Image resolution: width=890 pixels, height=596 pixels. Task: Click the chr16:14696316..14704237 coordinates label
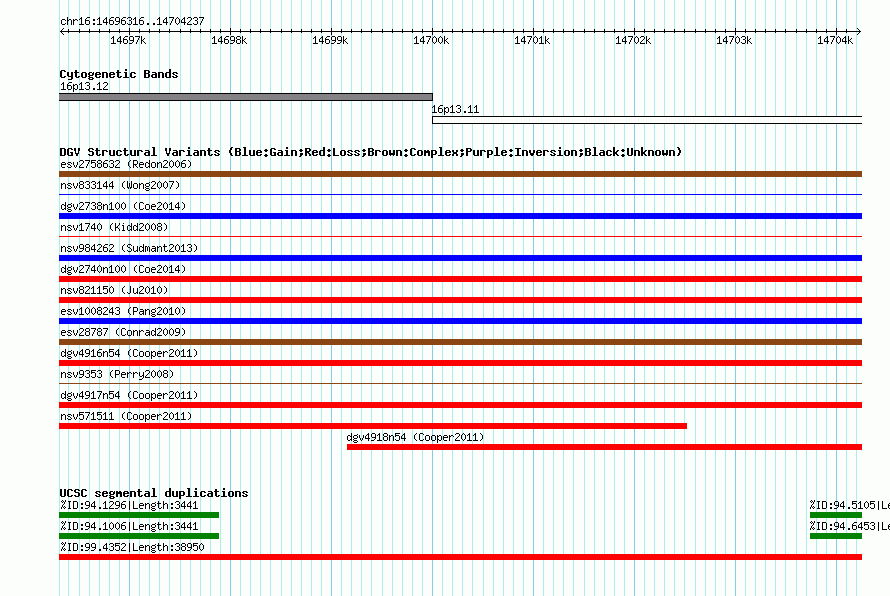click(x=132, y=21)
